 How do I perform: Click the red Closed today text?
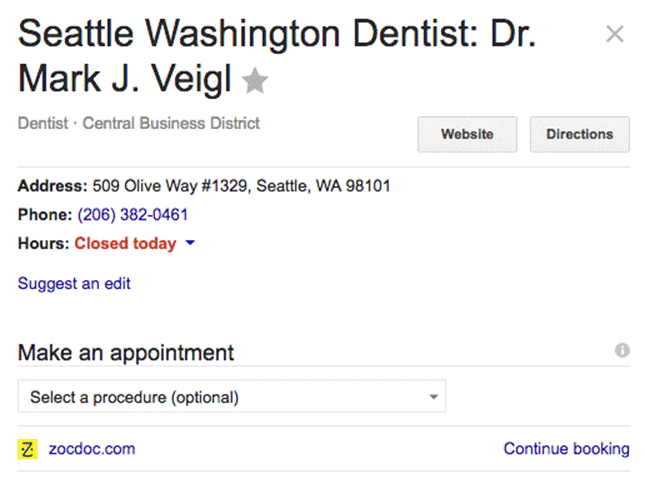coord(125,243)
